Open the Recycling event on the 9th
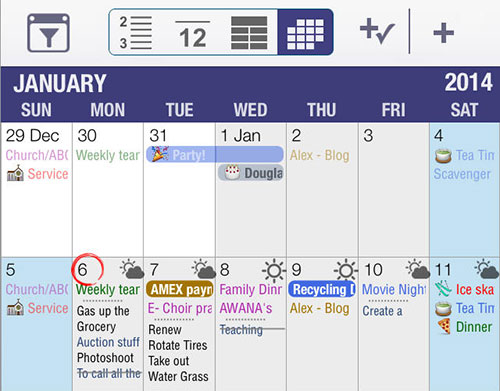The image size is (500, 391). [322, 289]
